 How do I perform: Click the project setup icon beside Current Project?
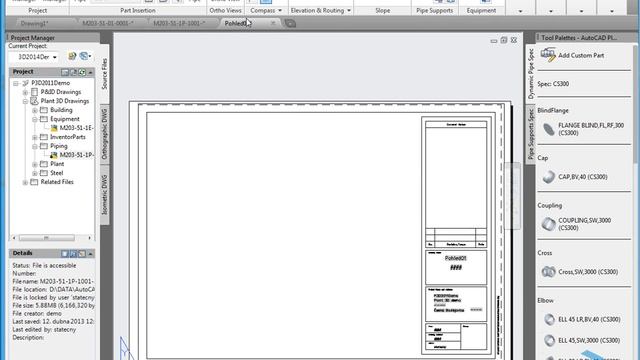[x=72, y=56]
